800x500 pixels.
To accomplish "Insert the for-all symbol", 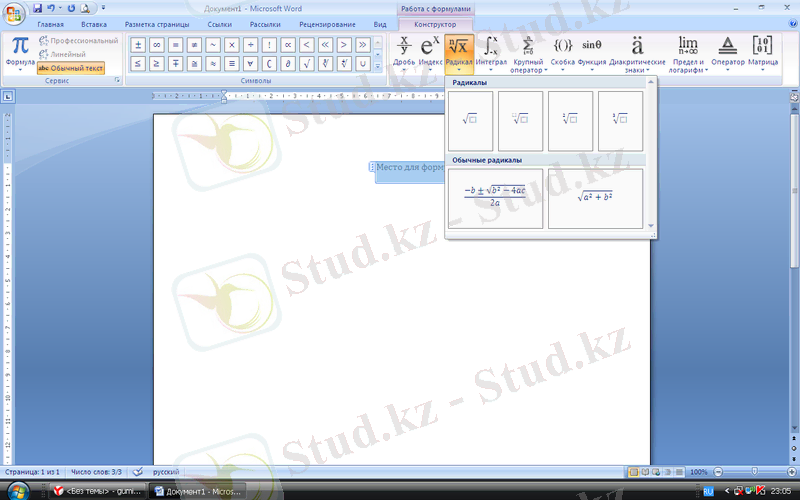I will pyautogui.click(x=251, y=64).
